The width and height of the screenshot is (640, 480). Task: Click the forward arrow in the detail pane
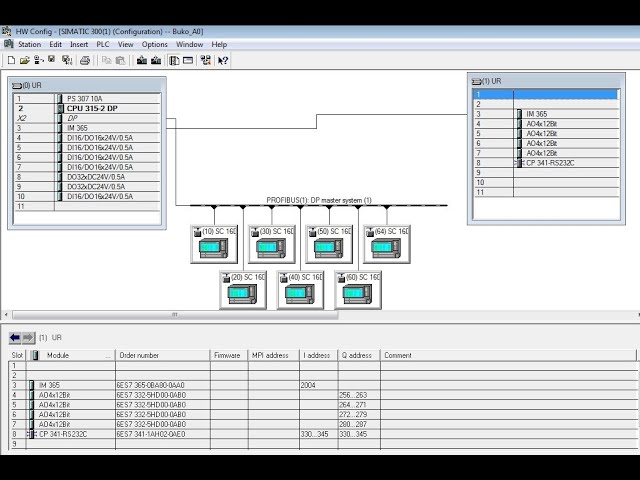pyautogui.click(x=28, y=338)
